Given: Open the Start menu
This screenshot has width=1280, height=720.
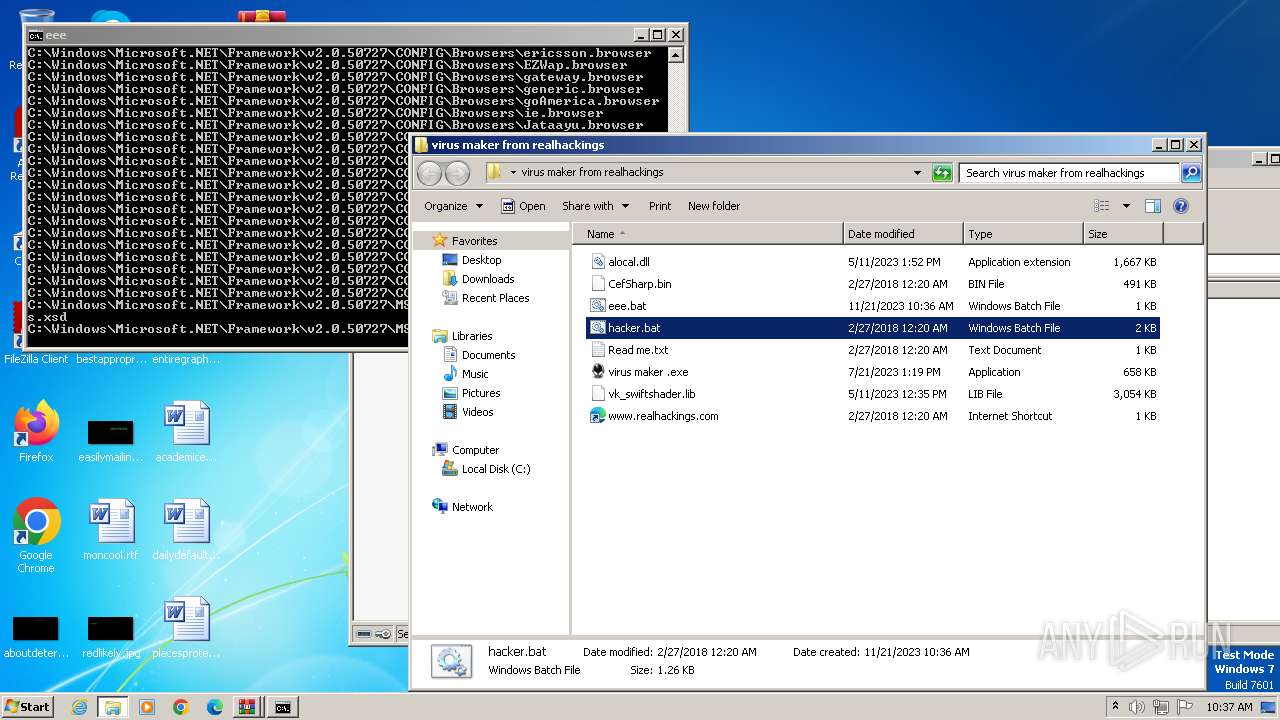Looking at the screenshot, I should [x=28, y=707].
